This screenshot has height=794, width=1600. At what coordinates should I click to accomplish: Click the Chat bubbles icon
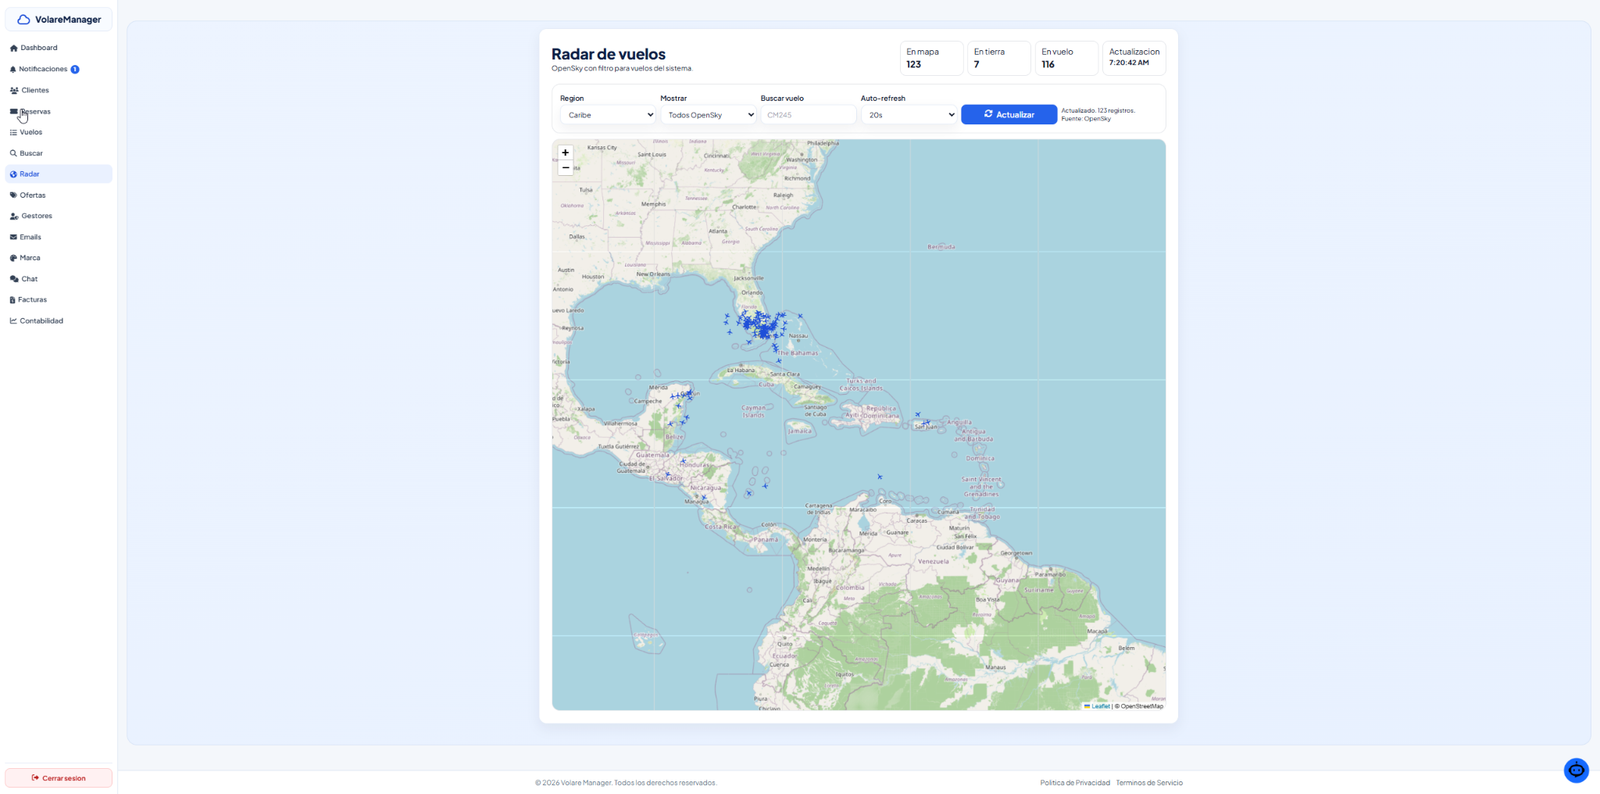(14, 279)
